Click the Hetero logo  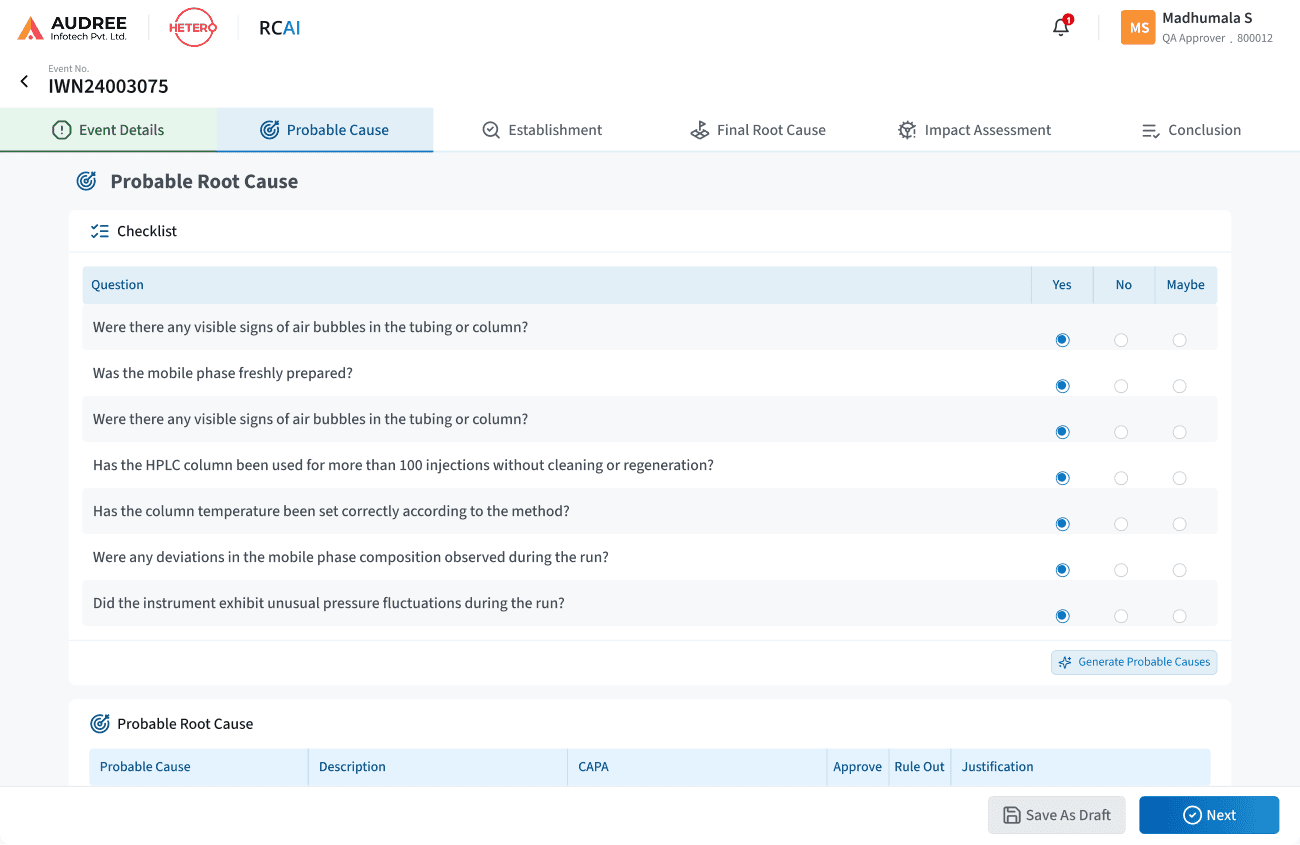[192, 27]
